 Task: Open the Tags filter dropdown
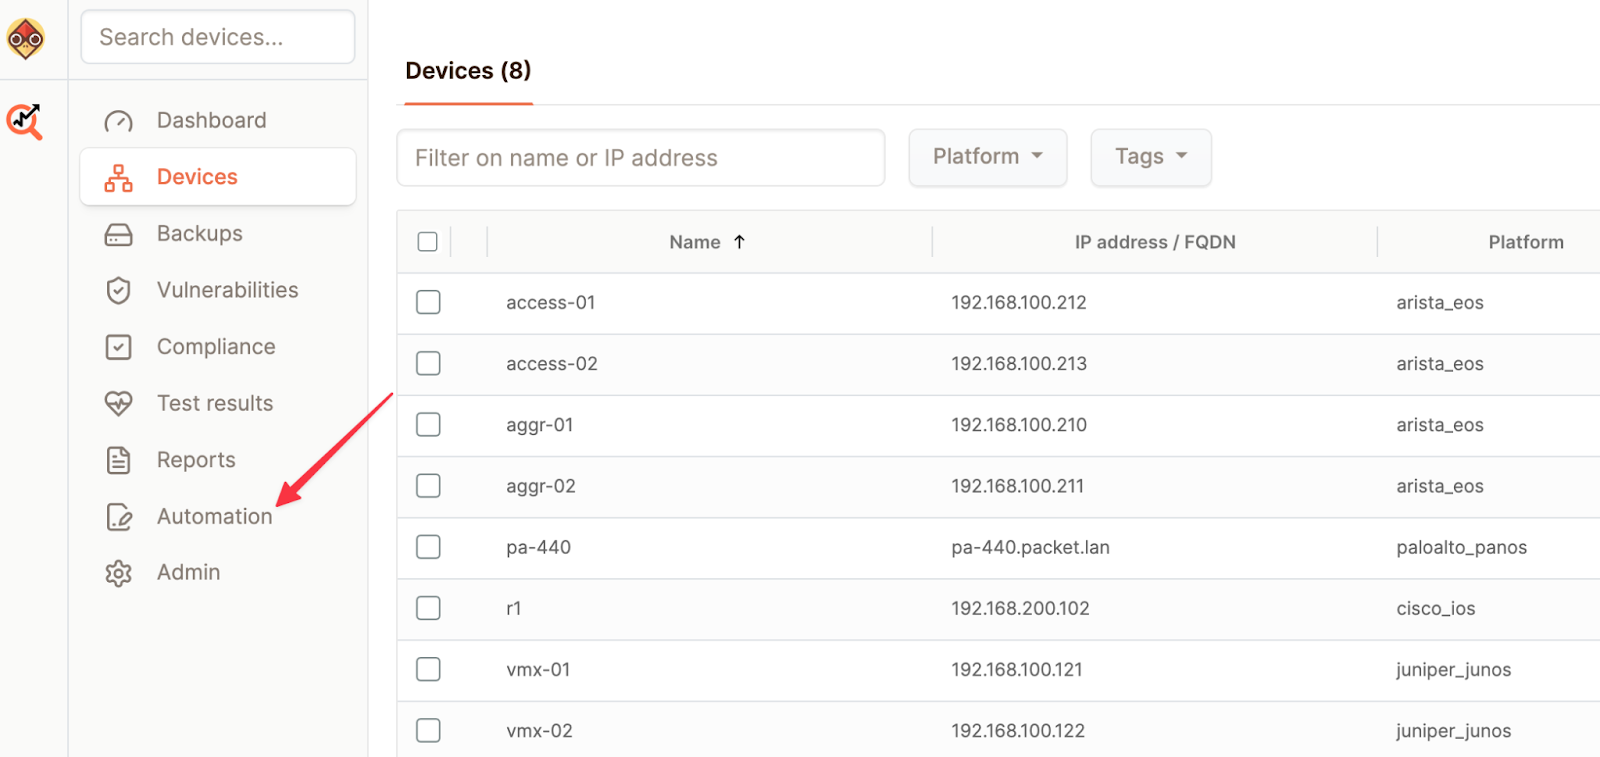[1150, 157]
